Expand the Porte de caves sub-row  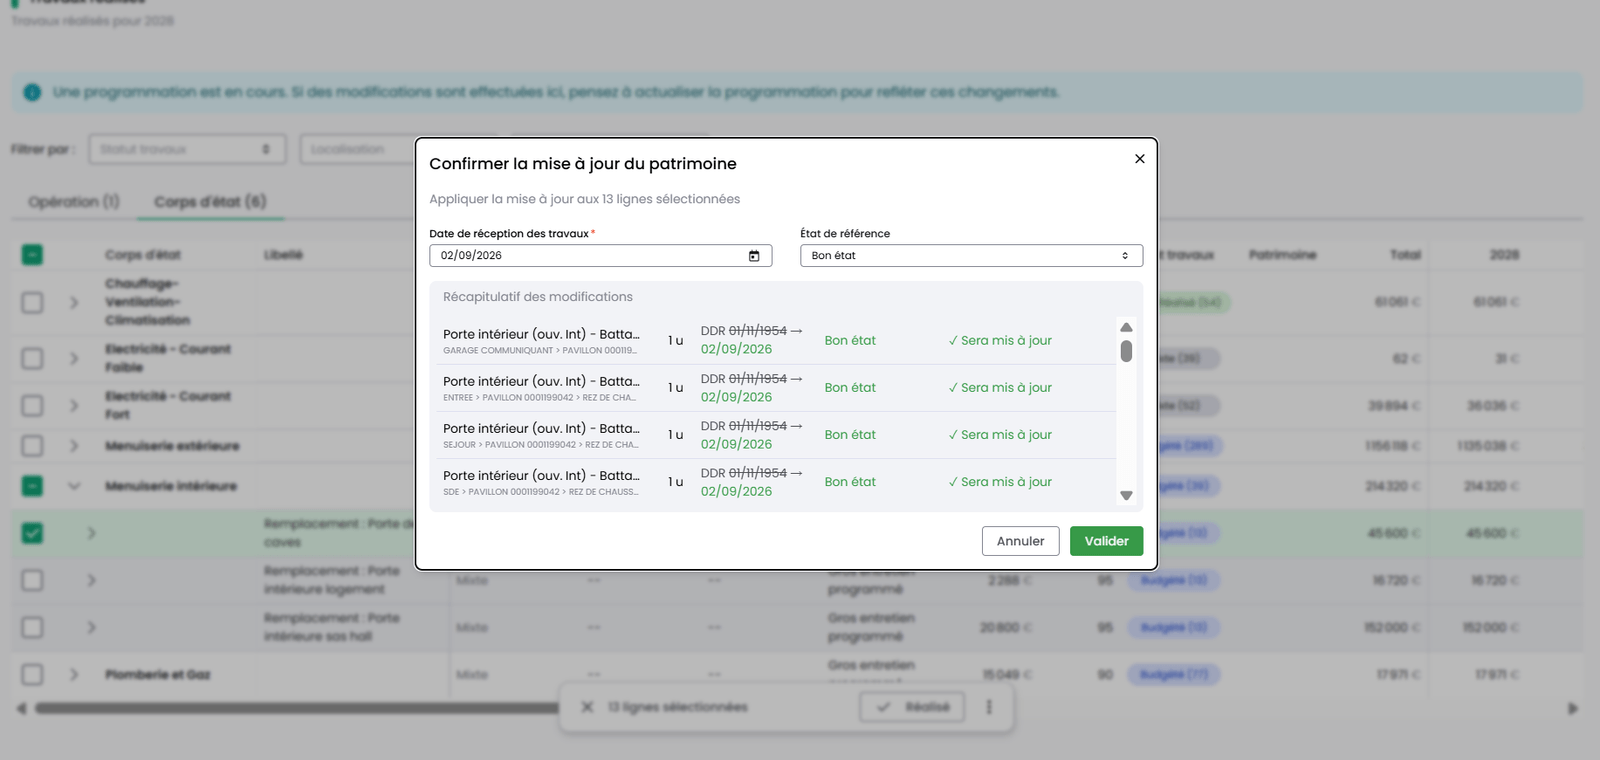pyautogui.click(x=91, y=533)
